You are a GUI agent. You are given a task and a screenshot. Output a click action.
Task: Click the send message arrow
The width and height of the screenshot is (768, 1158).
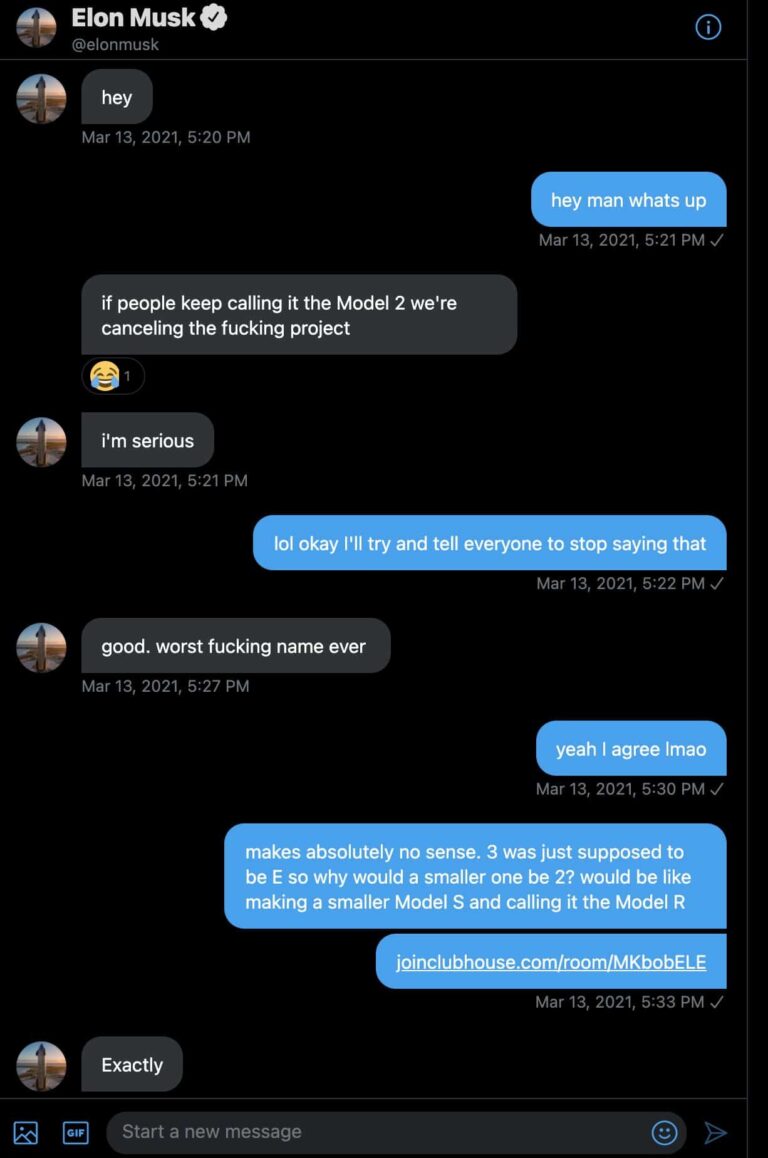tap(714, 1132)
